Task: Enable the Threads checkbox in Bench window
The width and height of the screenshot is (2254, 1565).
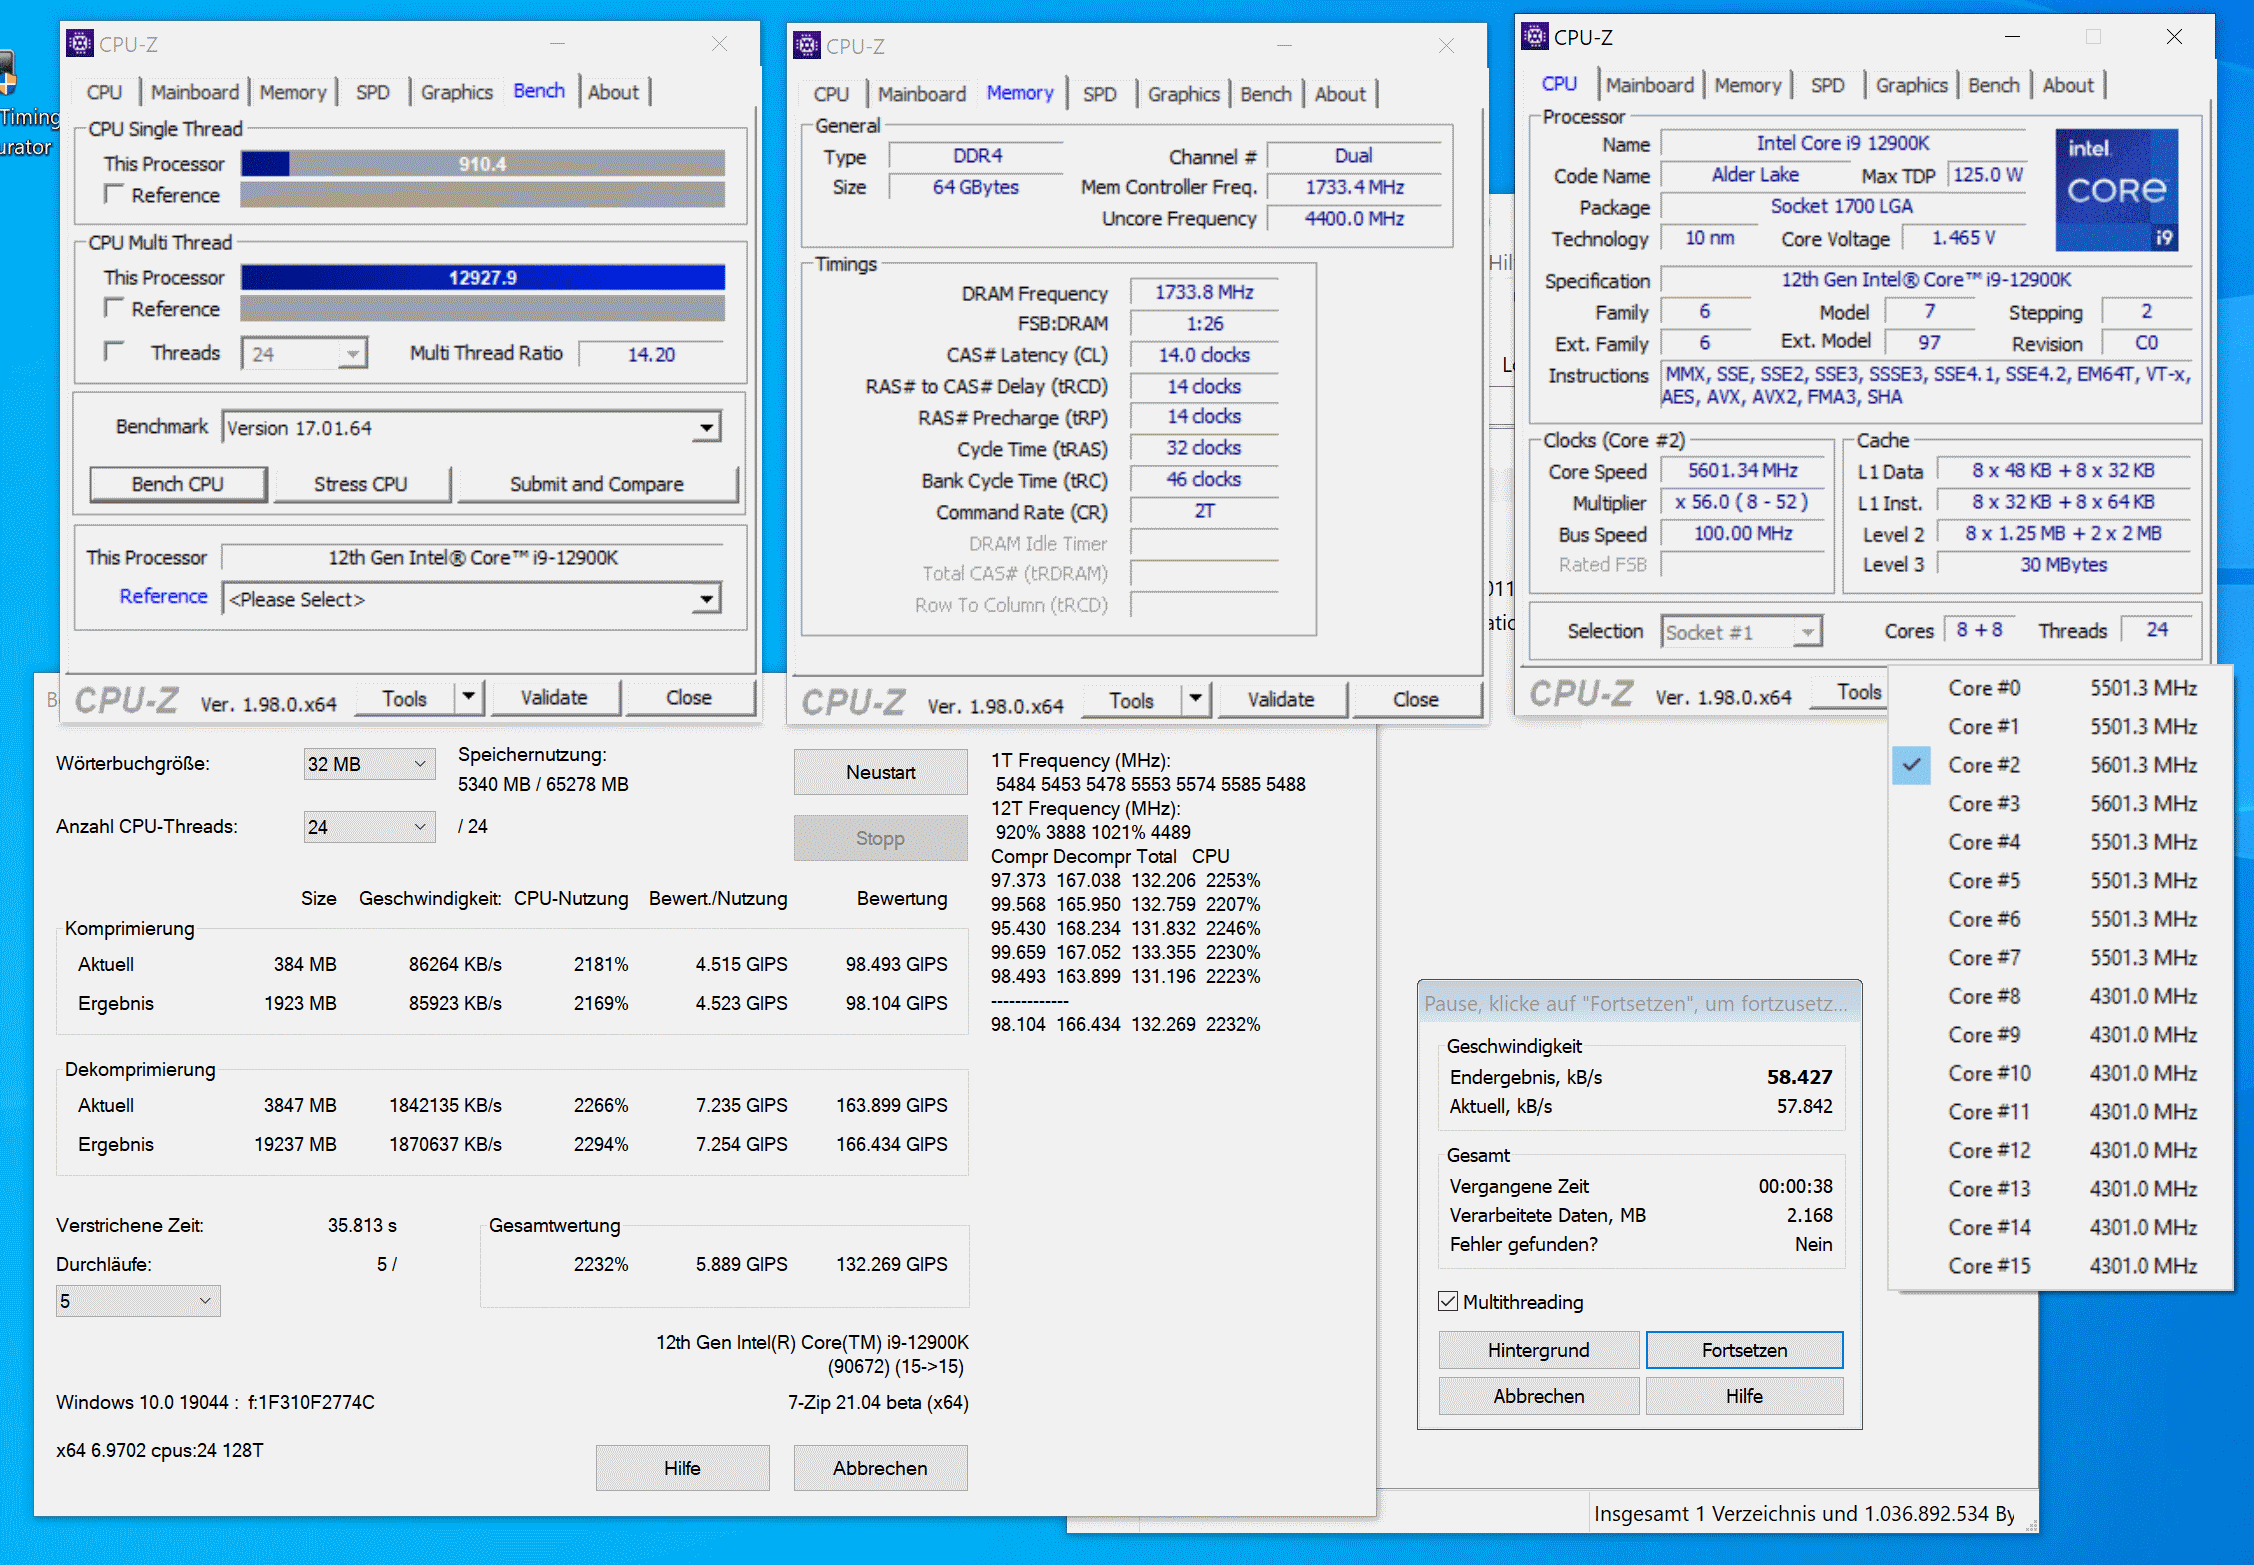Action: pos(115,352)
